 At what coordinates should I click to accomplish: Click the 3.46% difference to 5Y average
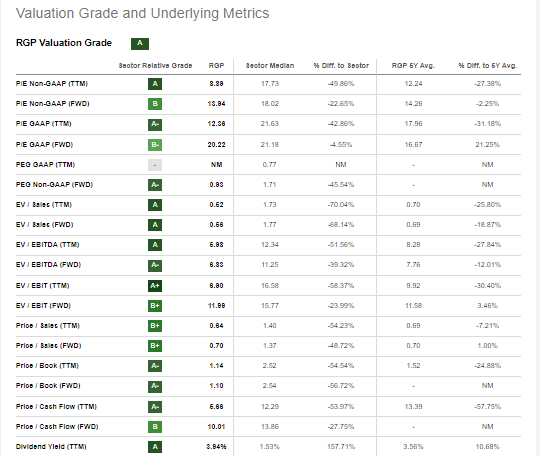tap(488, 306)
